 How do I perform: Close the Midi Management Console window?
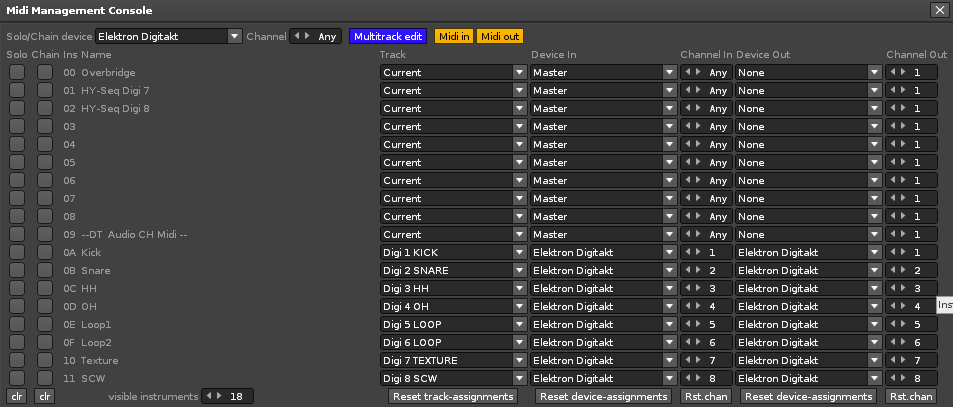pyautogui.click(x=938, y=10)
